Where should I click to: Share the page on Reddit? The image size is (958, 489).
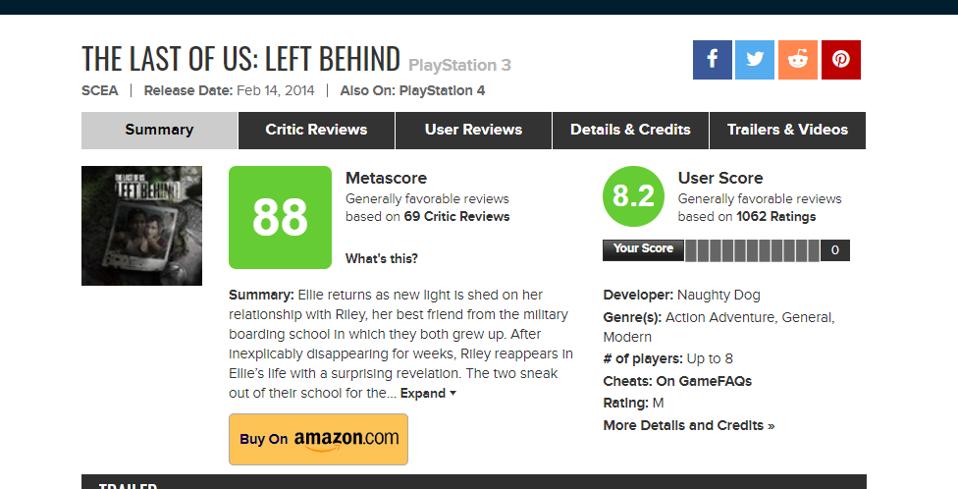[798, 60]
